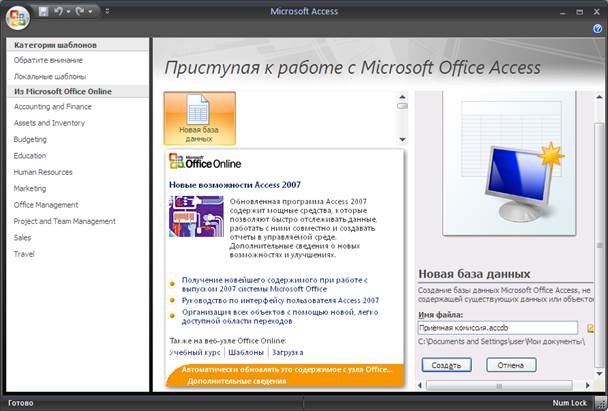Click the Готово status bar text
The image size is (608, 411).
[21, 403]
